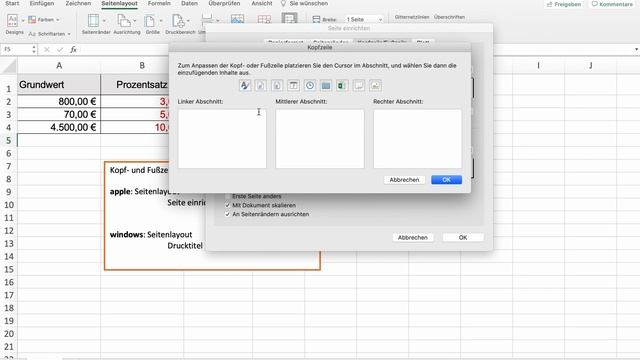Image resolution: width=640 pixels, height=360 pixels.
Task: Click the Name Box showing F5
Action: 16,49
